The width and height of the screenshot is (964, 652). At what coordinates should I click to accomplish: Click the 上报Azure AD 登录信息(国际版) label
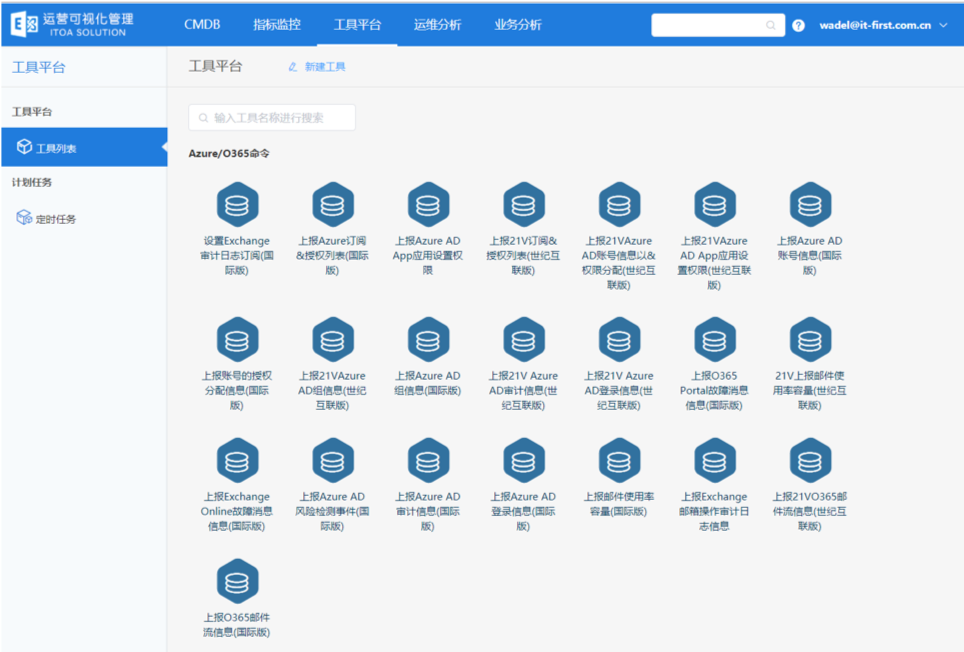tap(523, 511)
